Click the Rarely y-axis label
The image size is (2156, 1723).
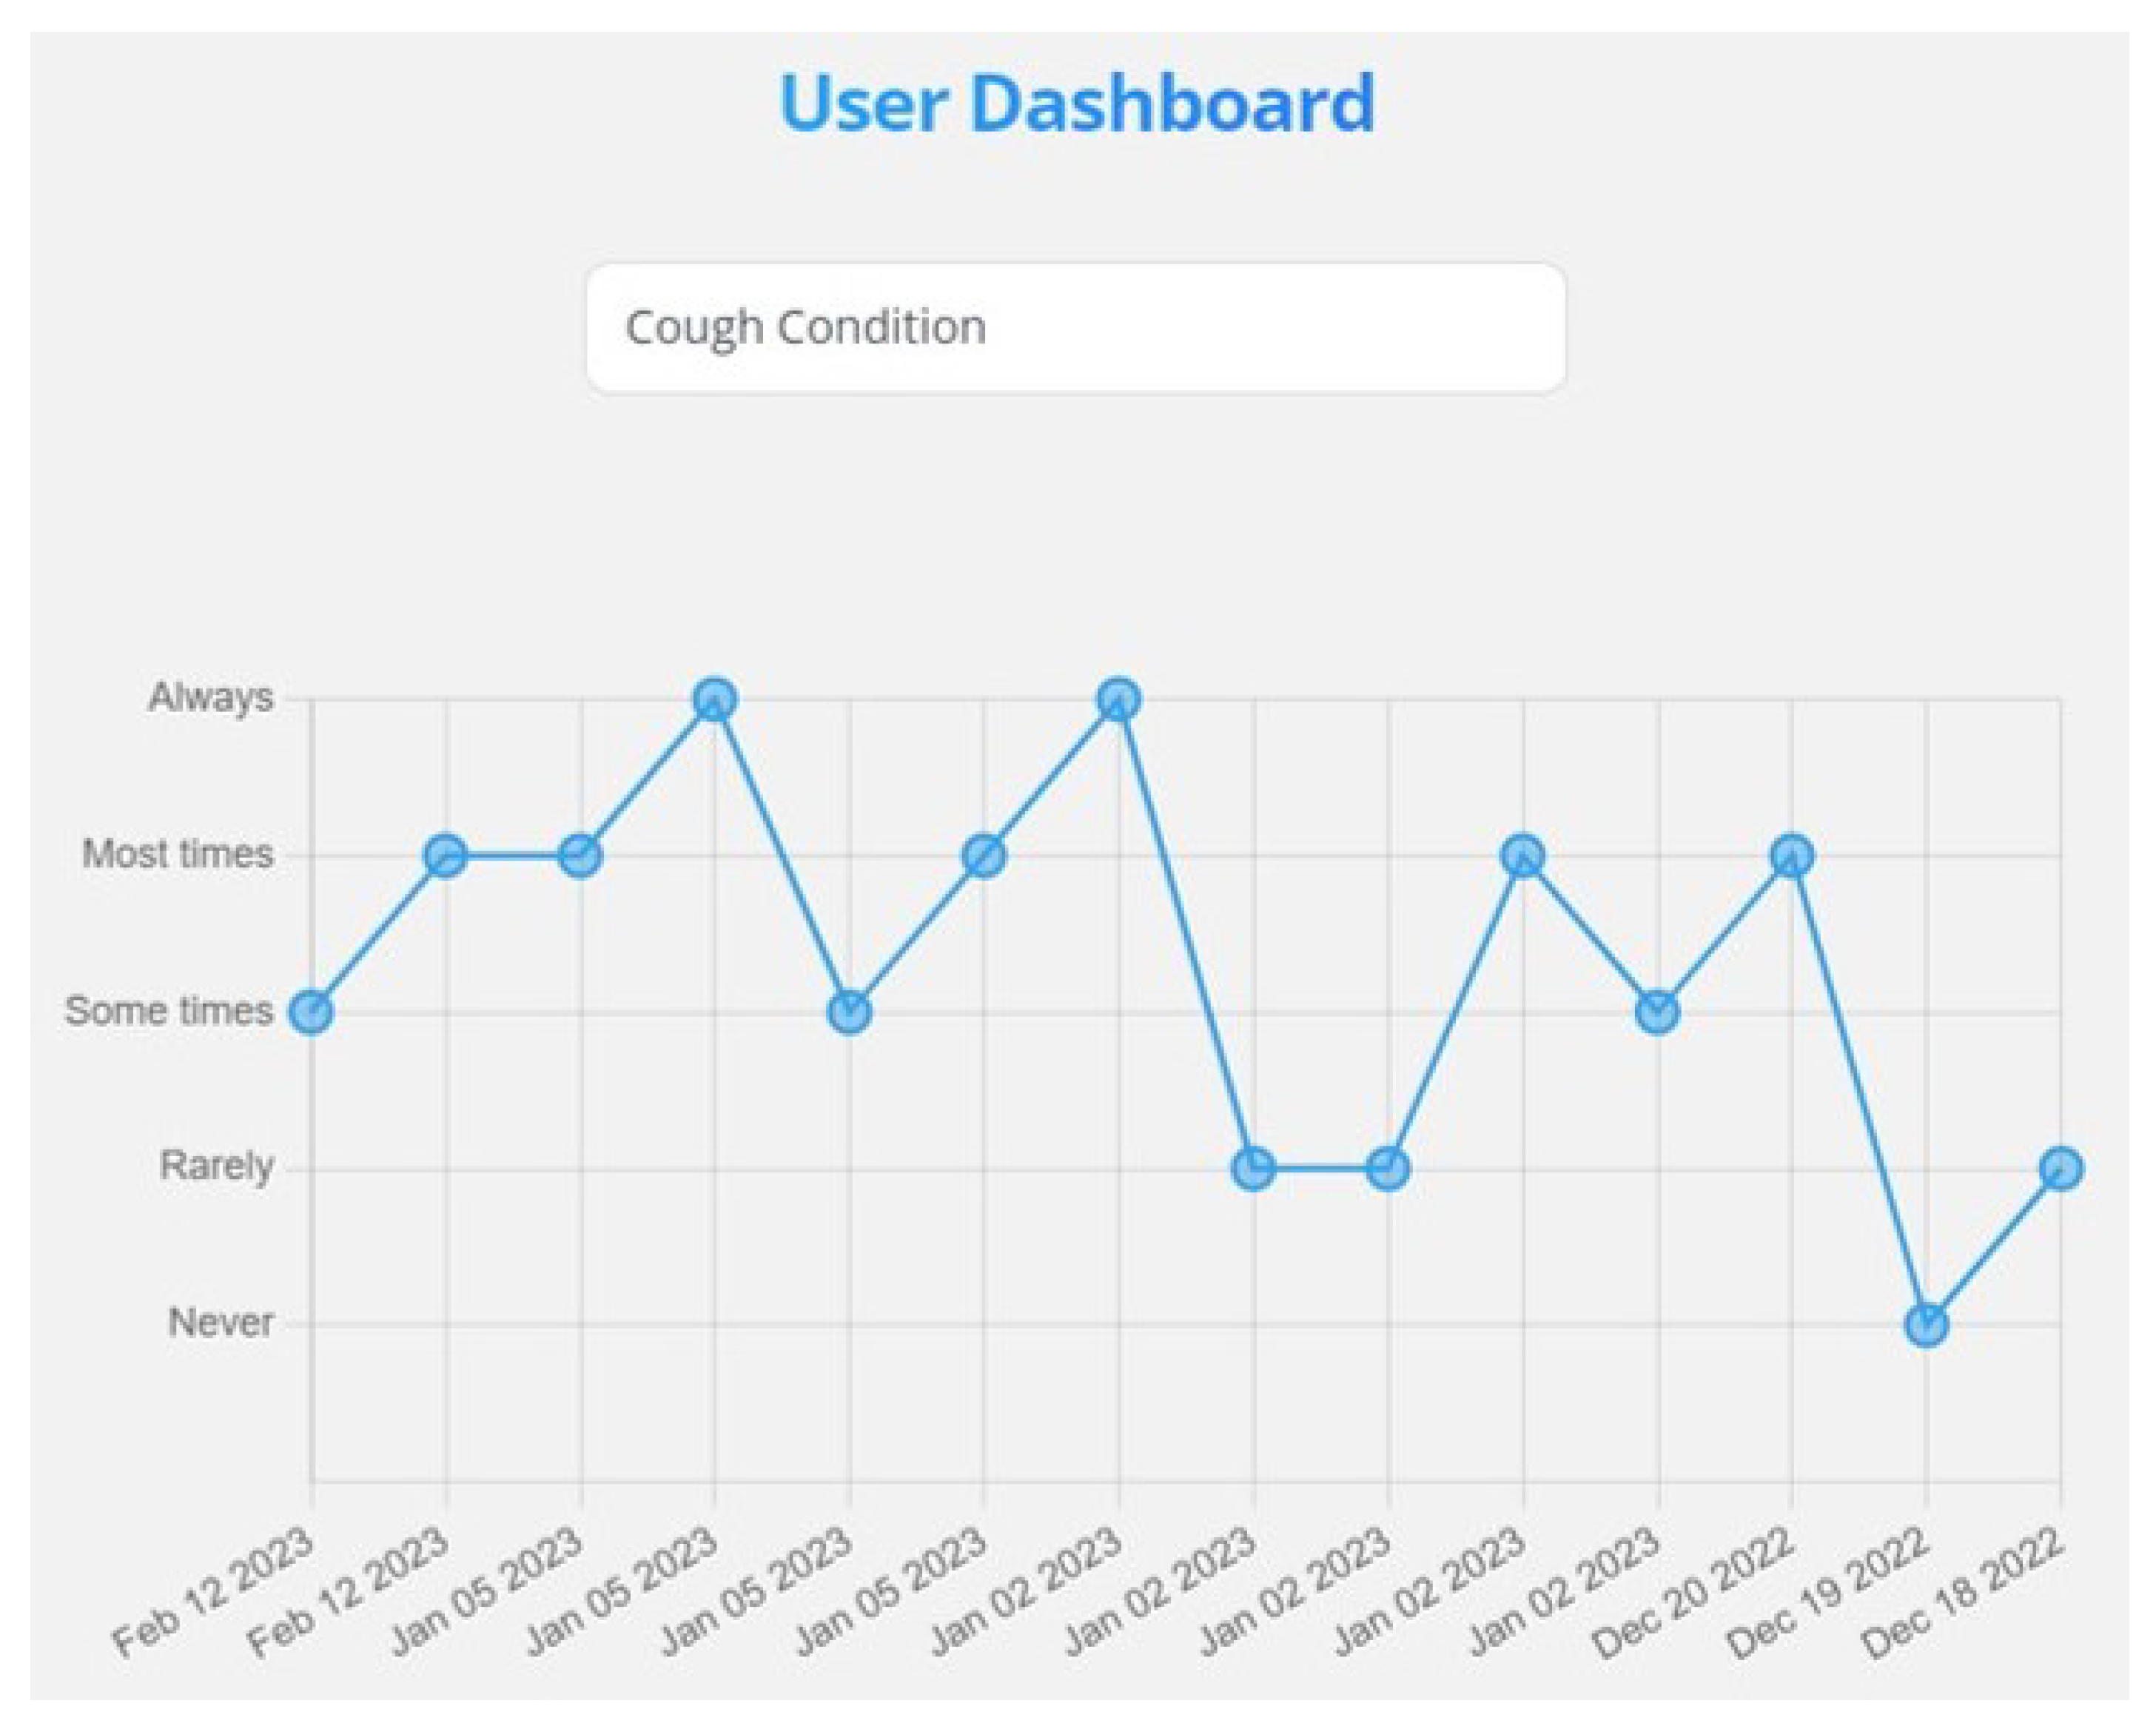(x=216, y=1166)
